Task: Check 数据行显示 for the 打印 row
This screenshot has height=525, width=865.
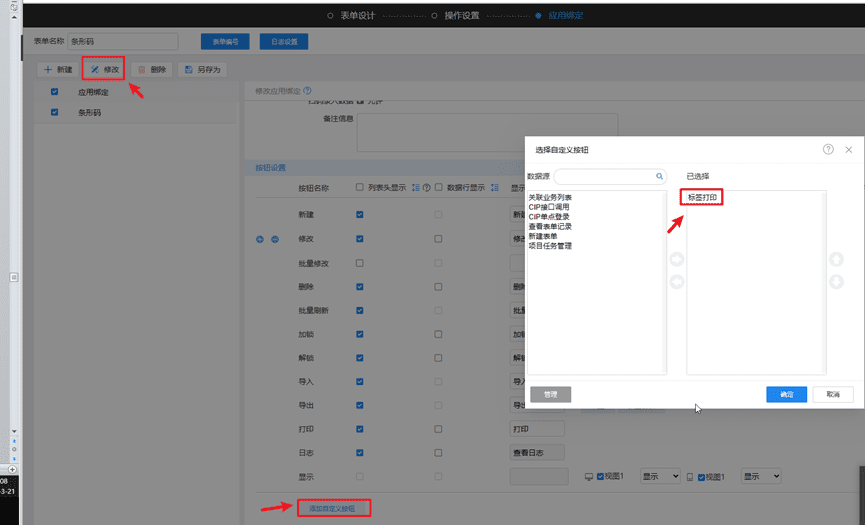Action: pyautogui.click(x=438, y=429)
